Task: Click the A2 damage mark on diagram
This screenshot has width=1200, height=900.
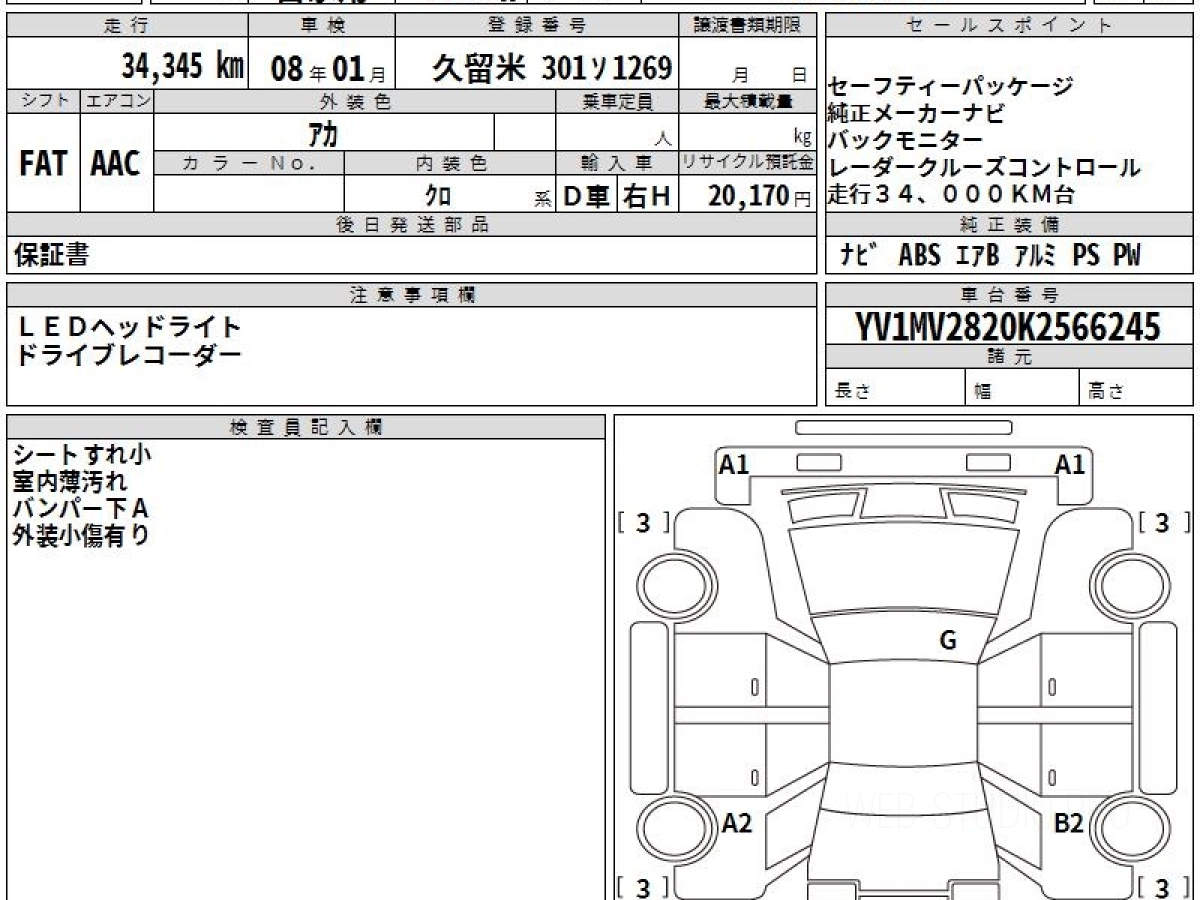Action: (736, 823)
